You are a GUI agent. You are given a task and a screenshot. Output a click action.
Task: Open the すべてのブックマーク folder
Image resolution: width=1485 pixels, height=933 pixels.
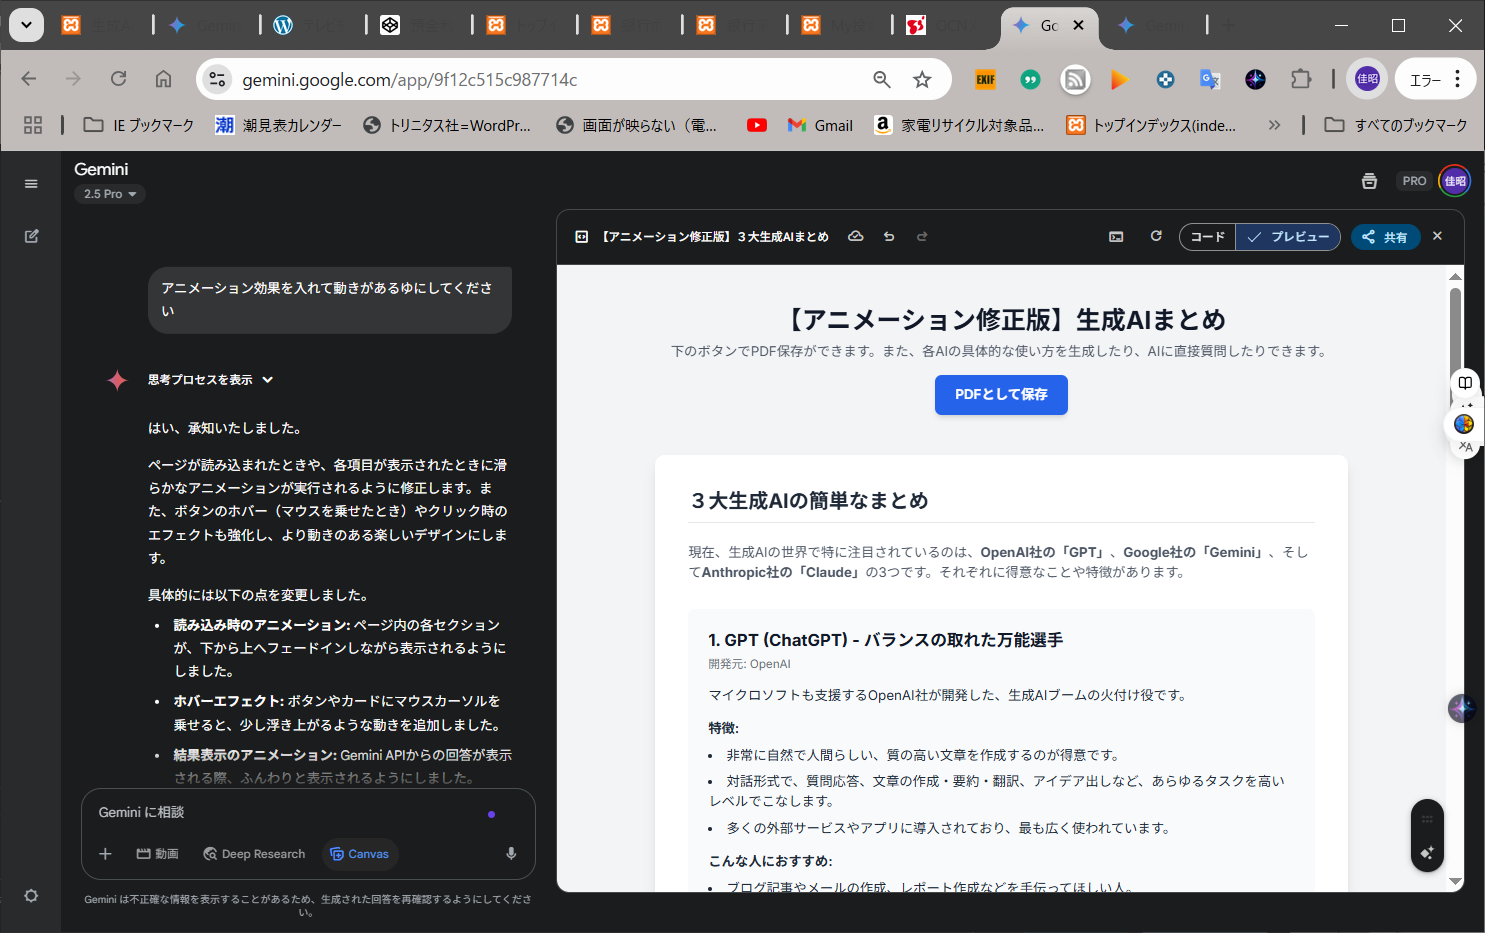click(x=1395, y=125)
